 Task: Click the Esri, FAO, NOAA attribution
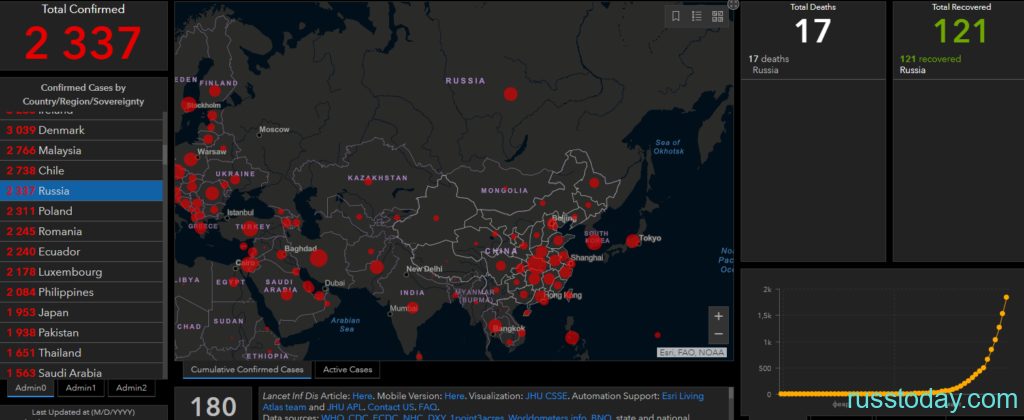click(691, 353)
